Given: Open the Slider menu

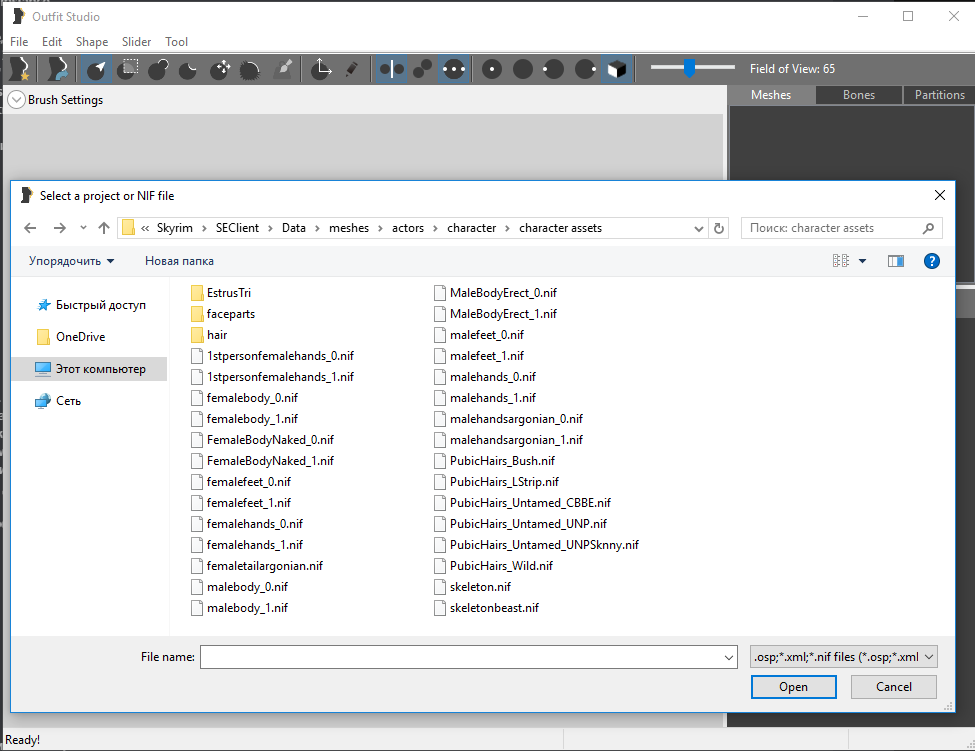Looking at the screenshot, I should pyautogui.click(x=136, y=42).
